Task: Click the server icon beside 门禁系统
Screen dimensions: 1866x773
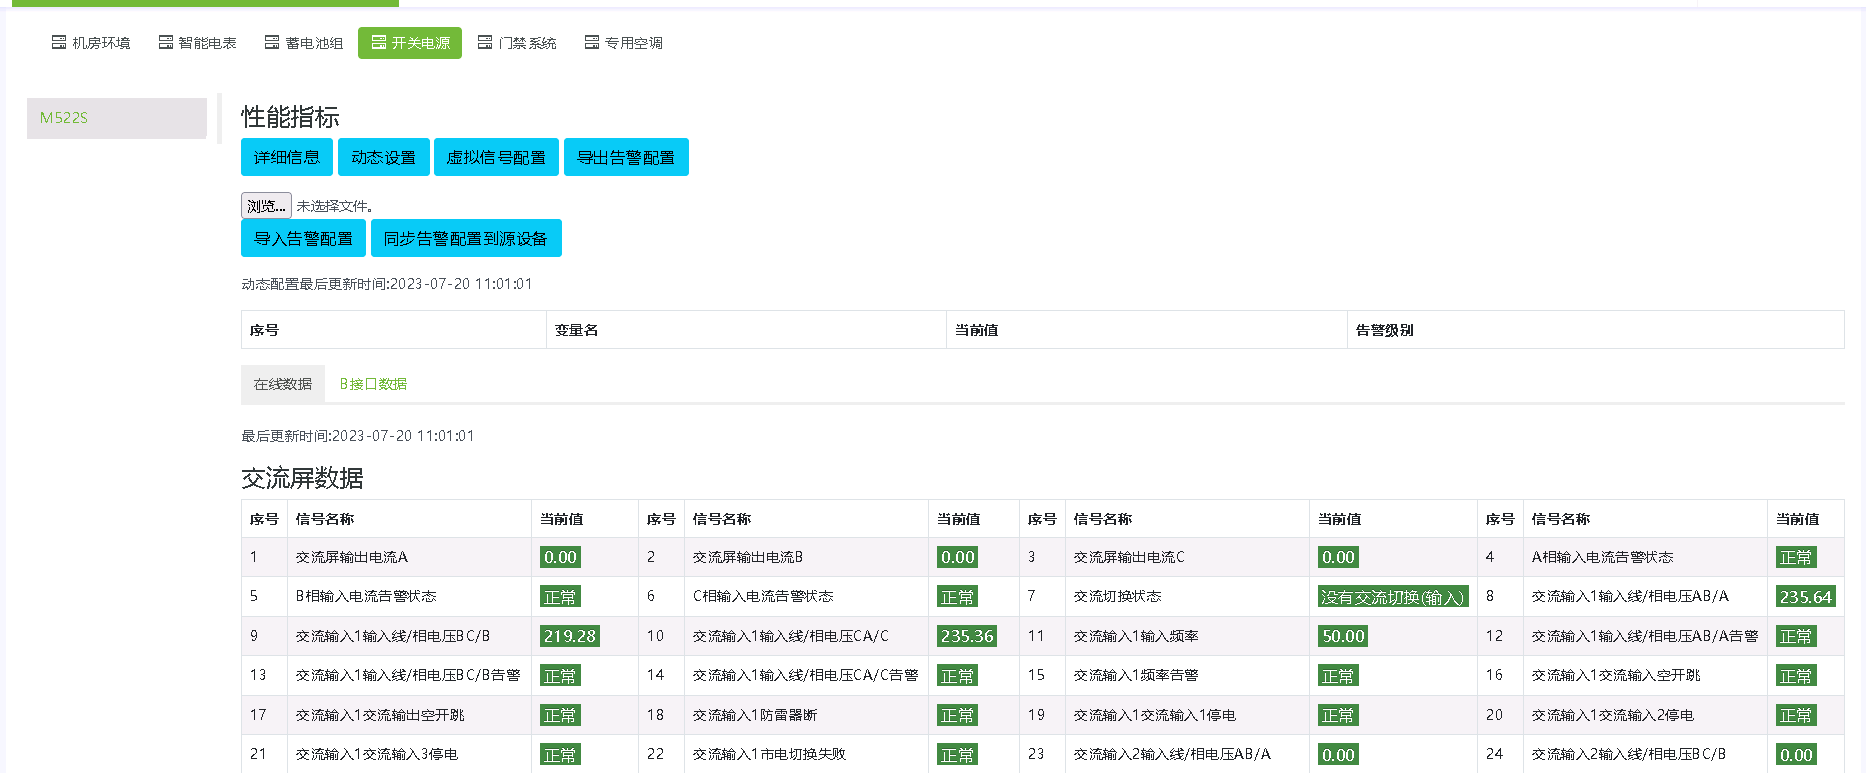Action: 485,42
